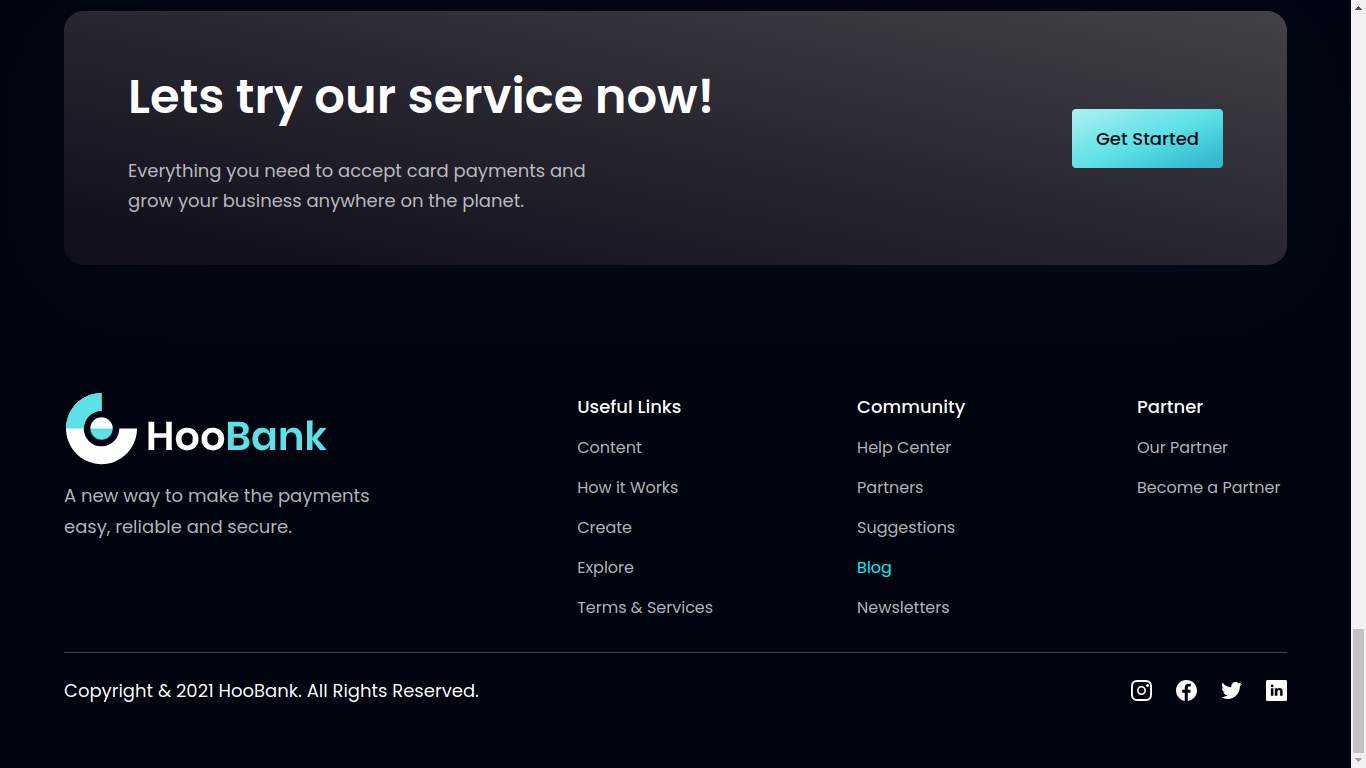Click the scrollbar up arrow

click(x=1359, y=7)
